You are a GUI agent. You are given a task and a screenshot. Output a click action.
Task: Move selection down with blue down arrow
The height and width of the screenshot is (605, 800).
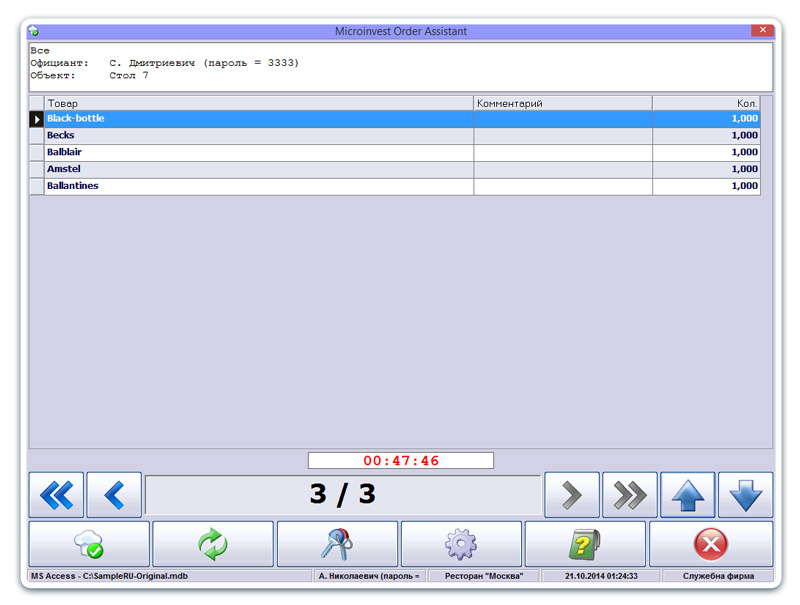click(x=745, y=495)
